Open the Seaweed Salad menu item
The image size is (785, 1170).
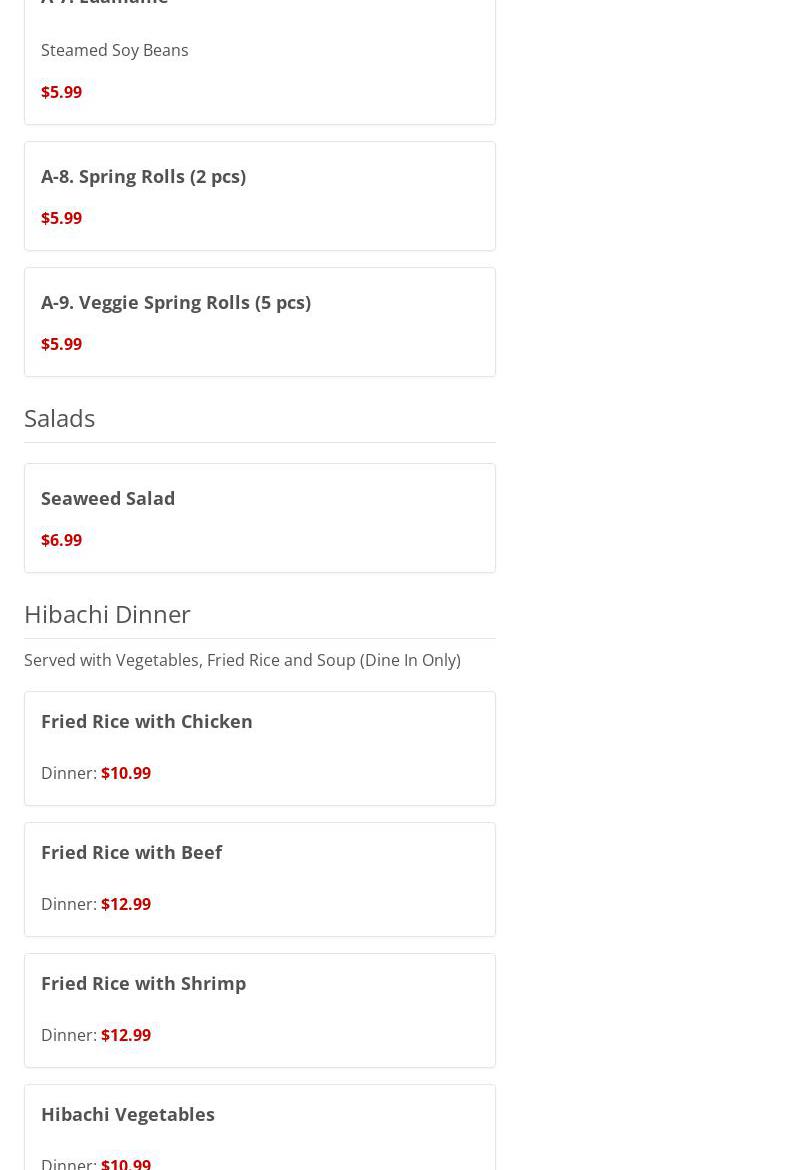coord(108,498)
